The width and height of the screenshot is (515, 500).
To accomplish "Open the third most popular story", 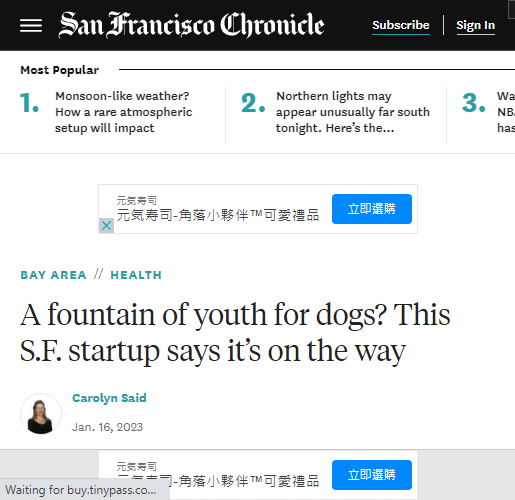I will [x=506, y=112].
